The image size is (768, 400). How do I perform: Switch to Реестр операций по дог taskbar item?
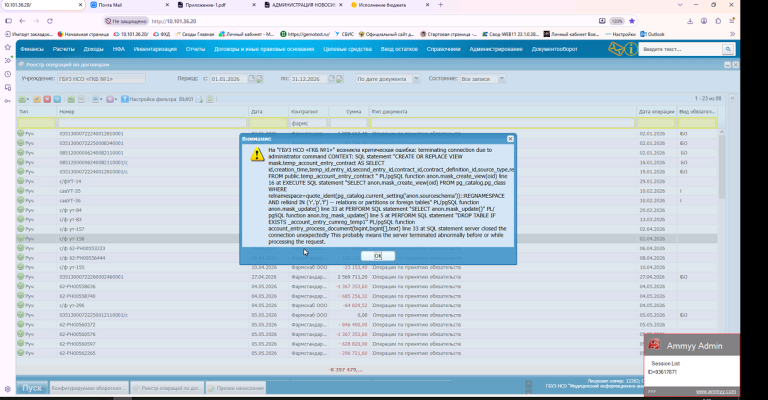[x=167, y=388]
